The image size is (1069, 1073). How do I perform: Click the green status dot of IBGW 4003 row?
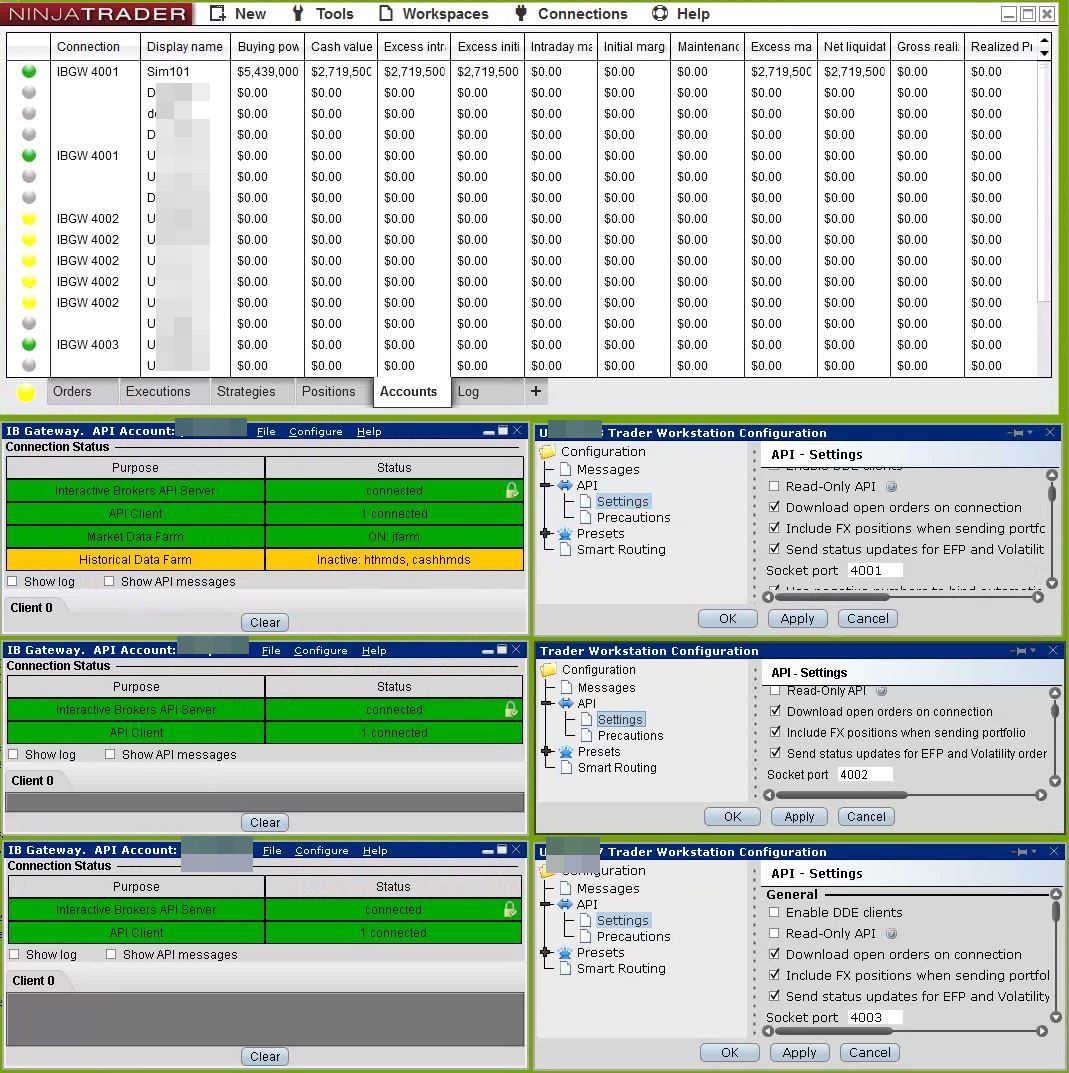(29, 344)
